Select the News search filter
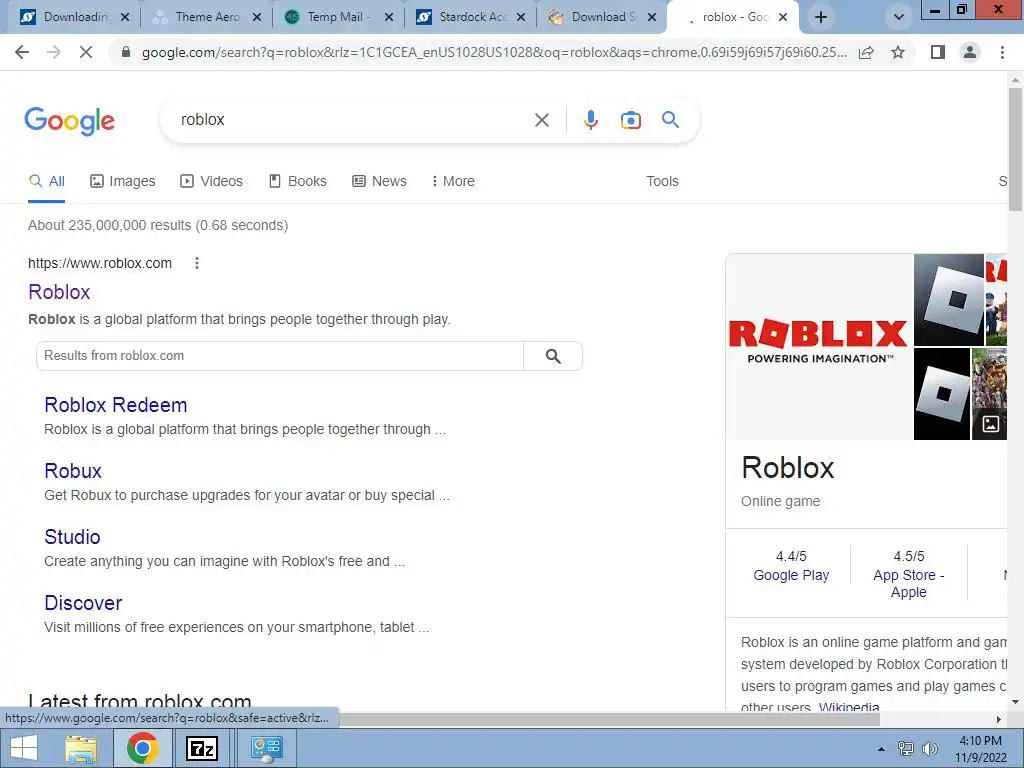This screenshot has height=768, width=1024. click(x=379, y=181)
